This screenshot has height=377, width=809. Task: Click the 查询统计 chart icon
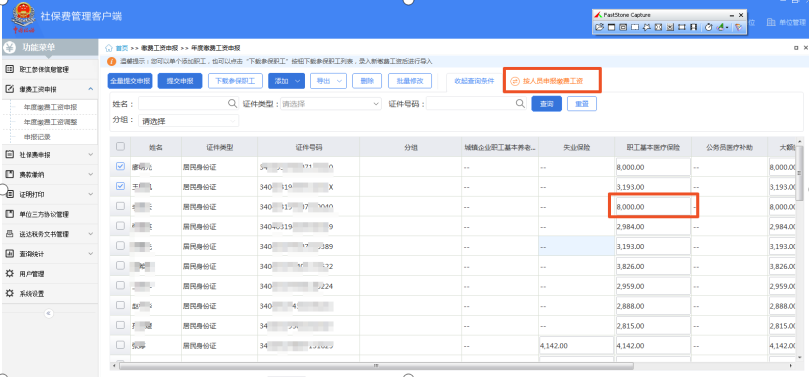(9, 254)
